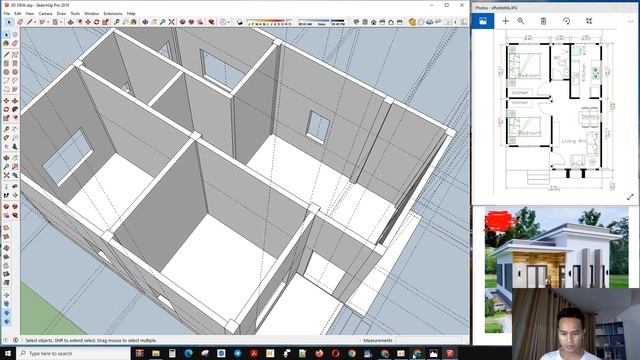Click the taskbar search box
The height and width of the screenshot is (360, 640).
(x=73, y=353)
